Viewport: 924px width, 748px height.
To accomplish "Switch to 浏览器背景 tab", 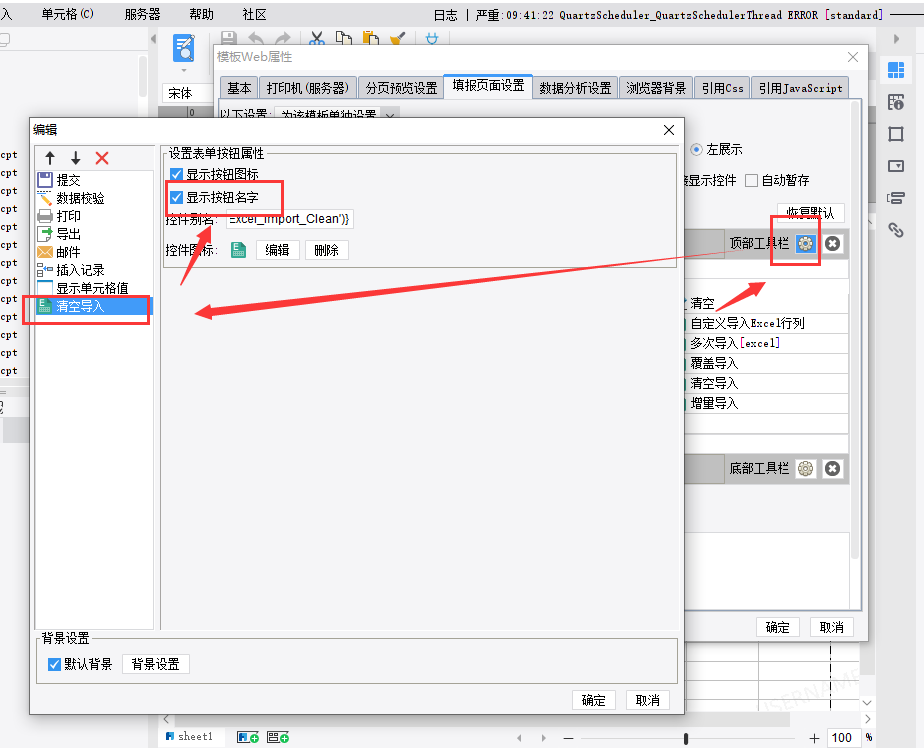I will 656,88.
